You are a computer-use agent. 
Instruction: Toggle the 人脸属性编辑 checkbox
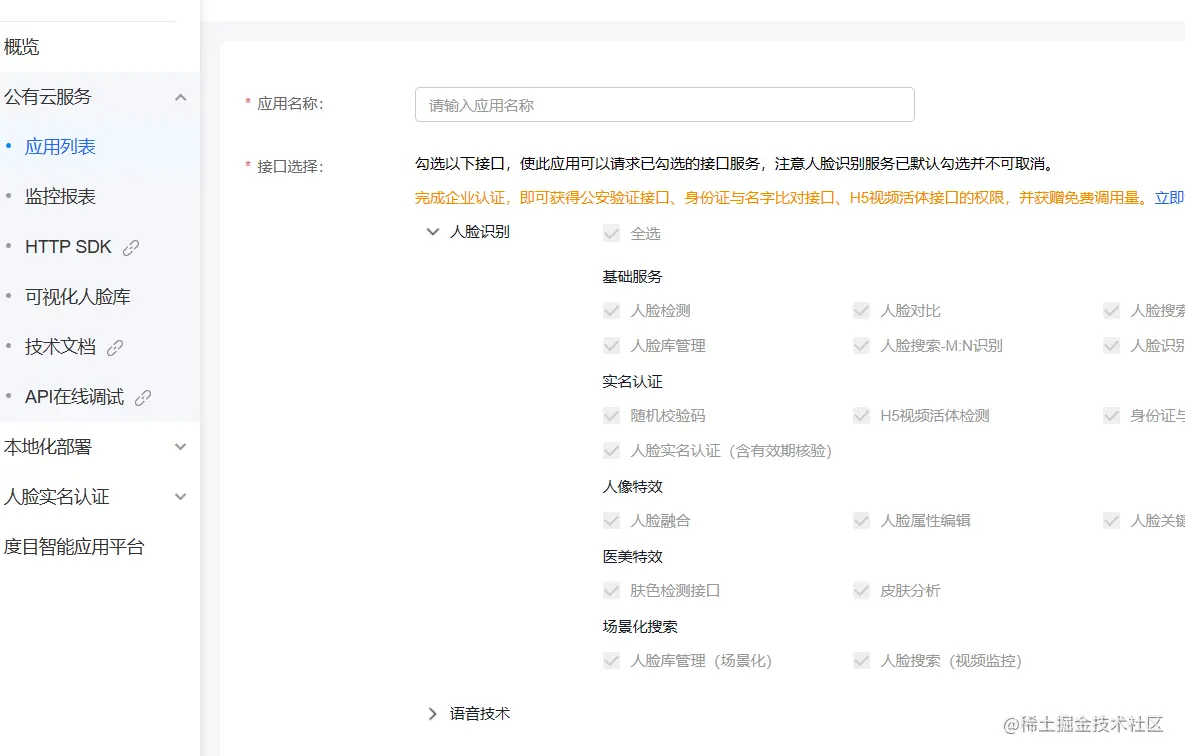click(861, 521)
